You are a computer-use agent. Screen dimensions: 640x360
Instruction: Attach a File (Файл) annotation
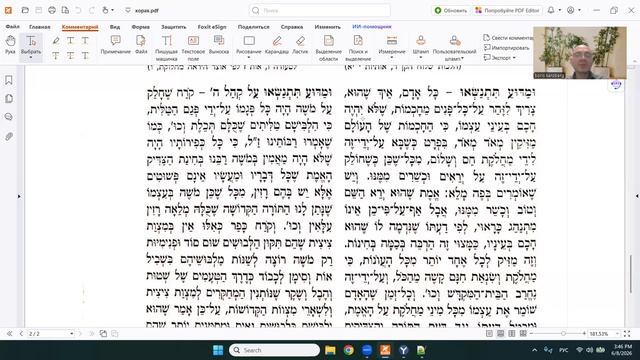tap(141, 44)
